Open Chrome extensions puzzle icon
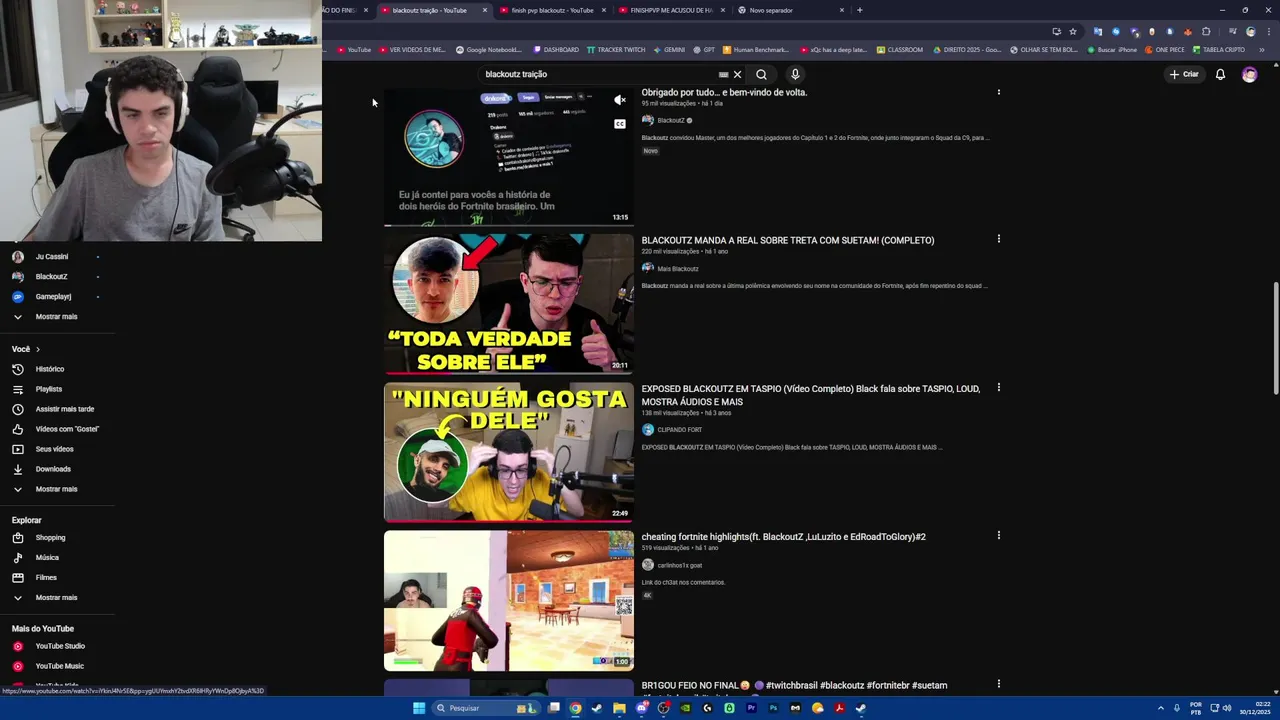This screenshot has width=1280, height=720. (x=1206, y=31)
